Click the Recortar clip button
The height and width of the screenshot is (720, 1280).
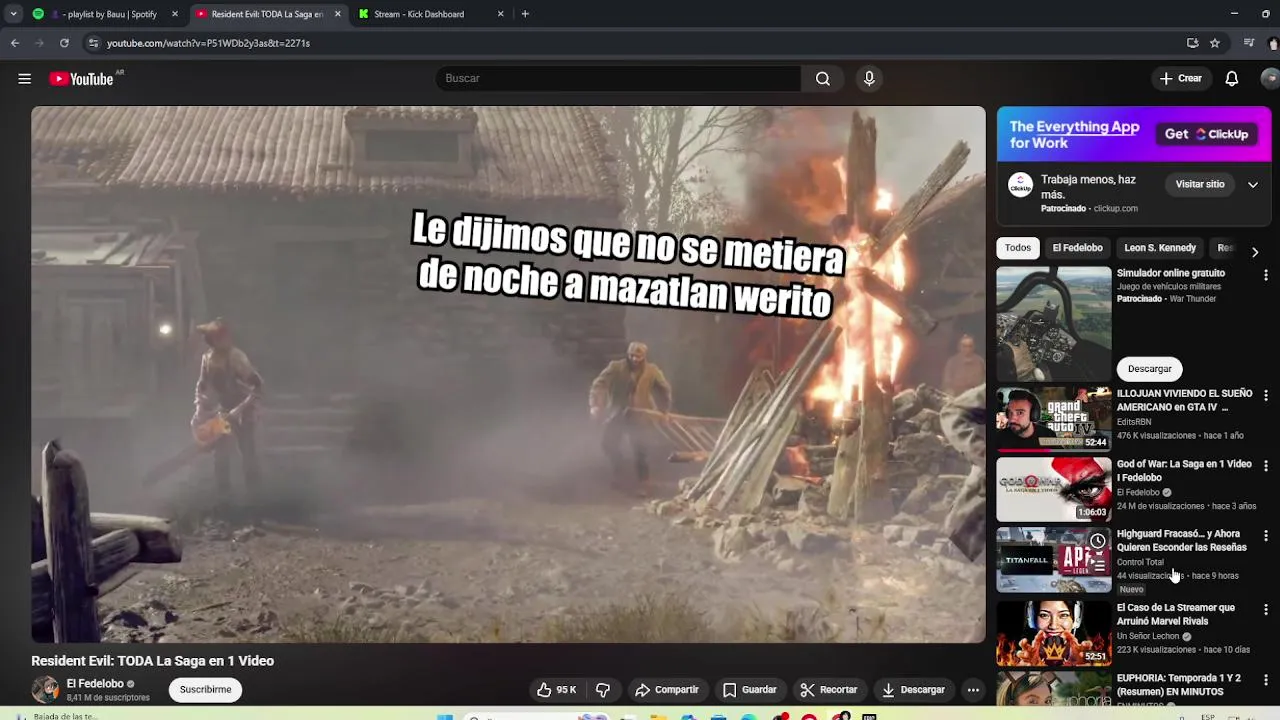829,690
